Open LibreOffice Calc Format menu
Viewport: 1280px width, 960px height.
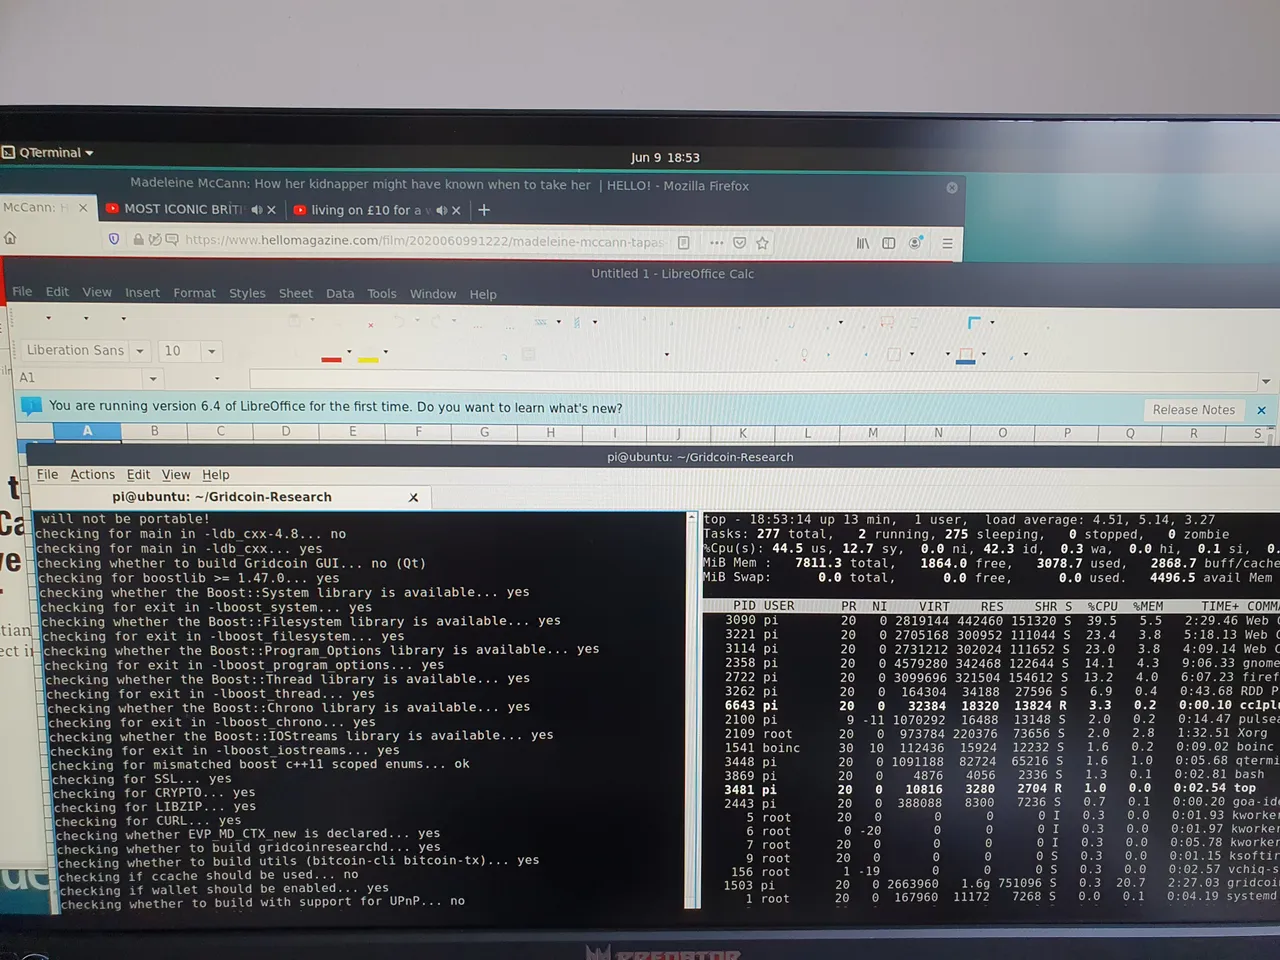click(x=194, y=293)
